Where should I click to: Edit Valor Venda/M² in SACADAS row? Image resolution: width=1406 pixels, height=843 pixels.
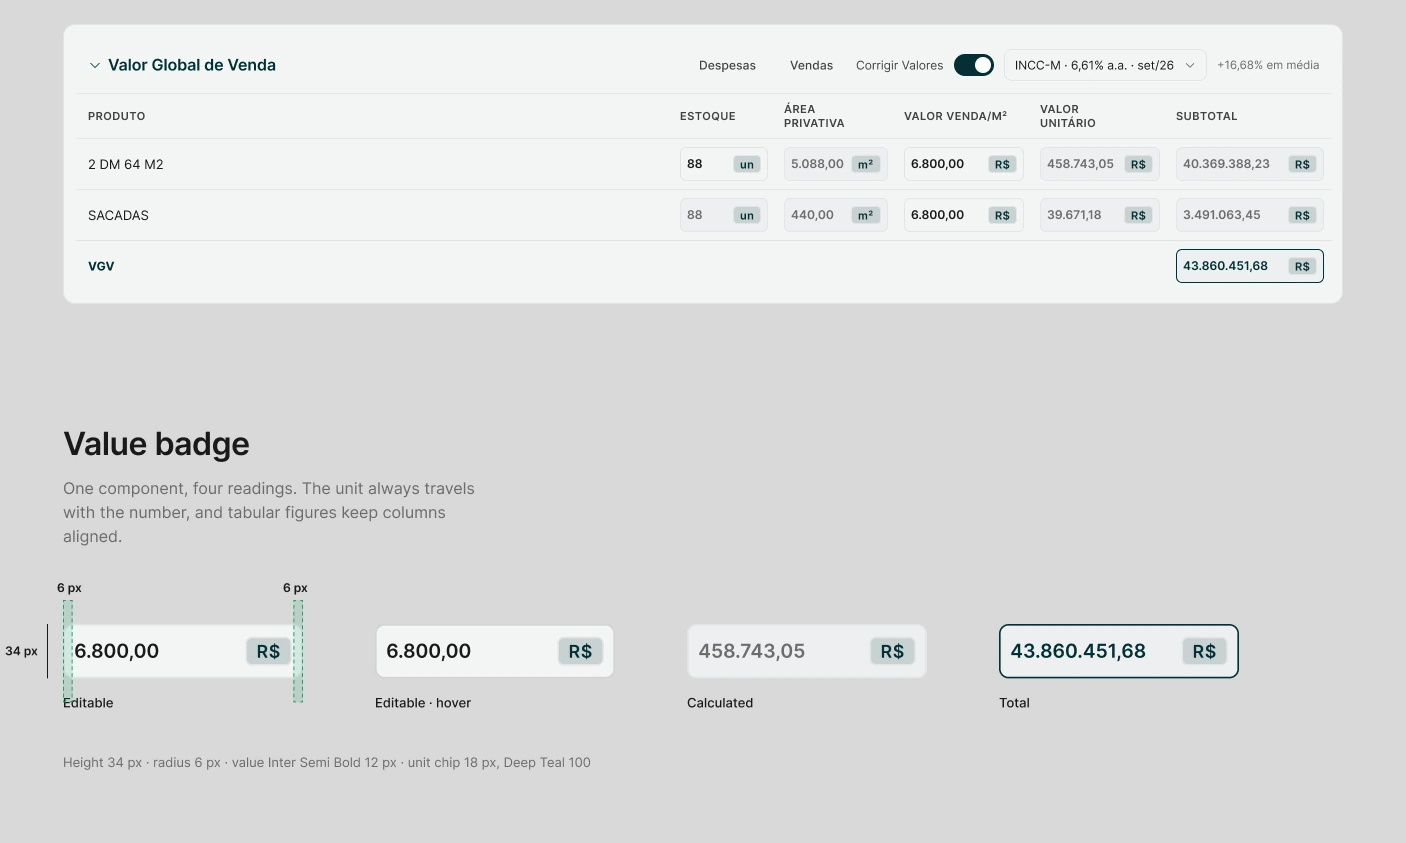click(x=964, y=215)
